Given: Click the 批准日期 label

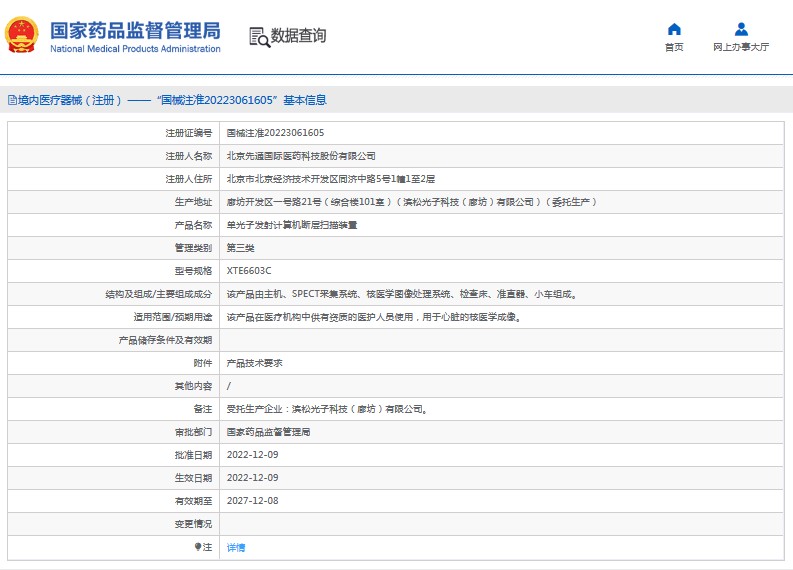Looking at the screenshot, I should click(x=193, y=455).
